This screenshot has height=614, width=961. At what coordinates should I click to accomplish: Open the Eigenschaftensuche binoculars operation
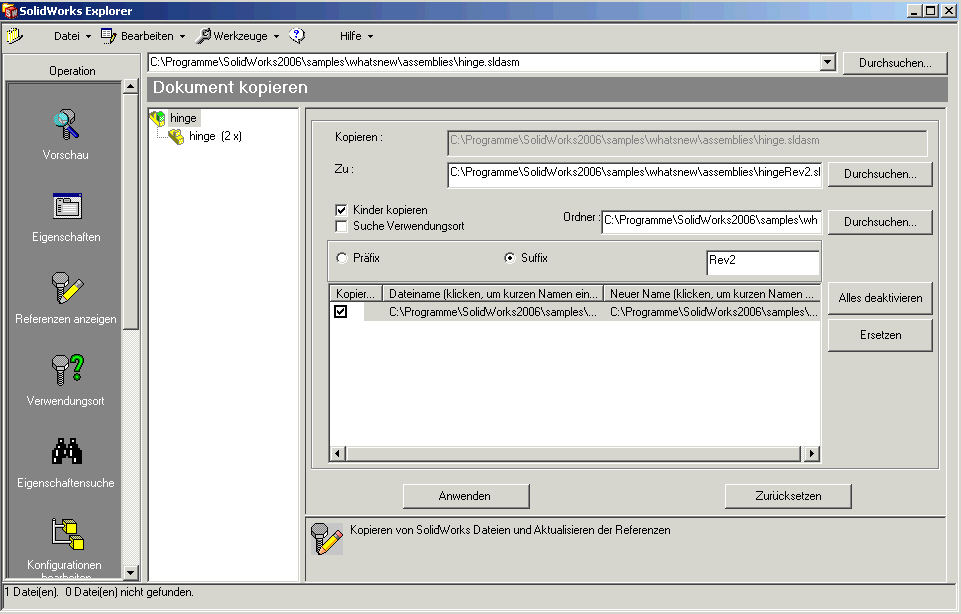click(x=66, y=463)
